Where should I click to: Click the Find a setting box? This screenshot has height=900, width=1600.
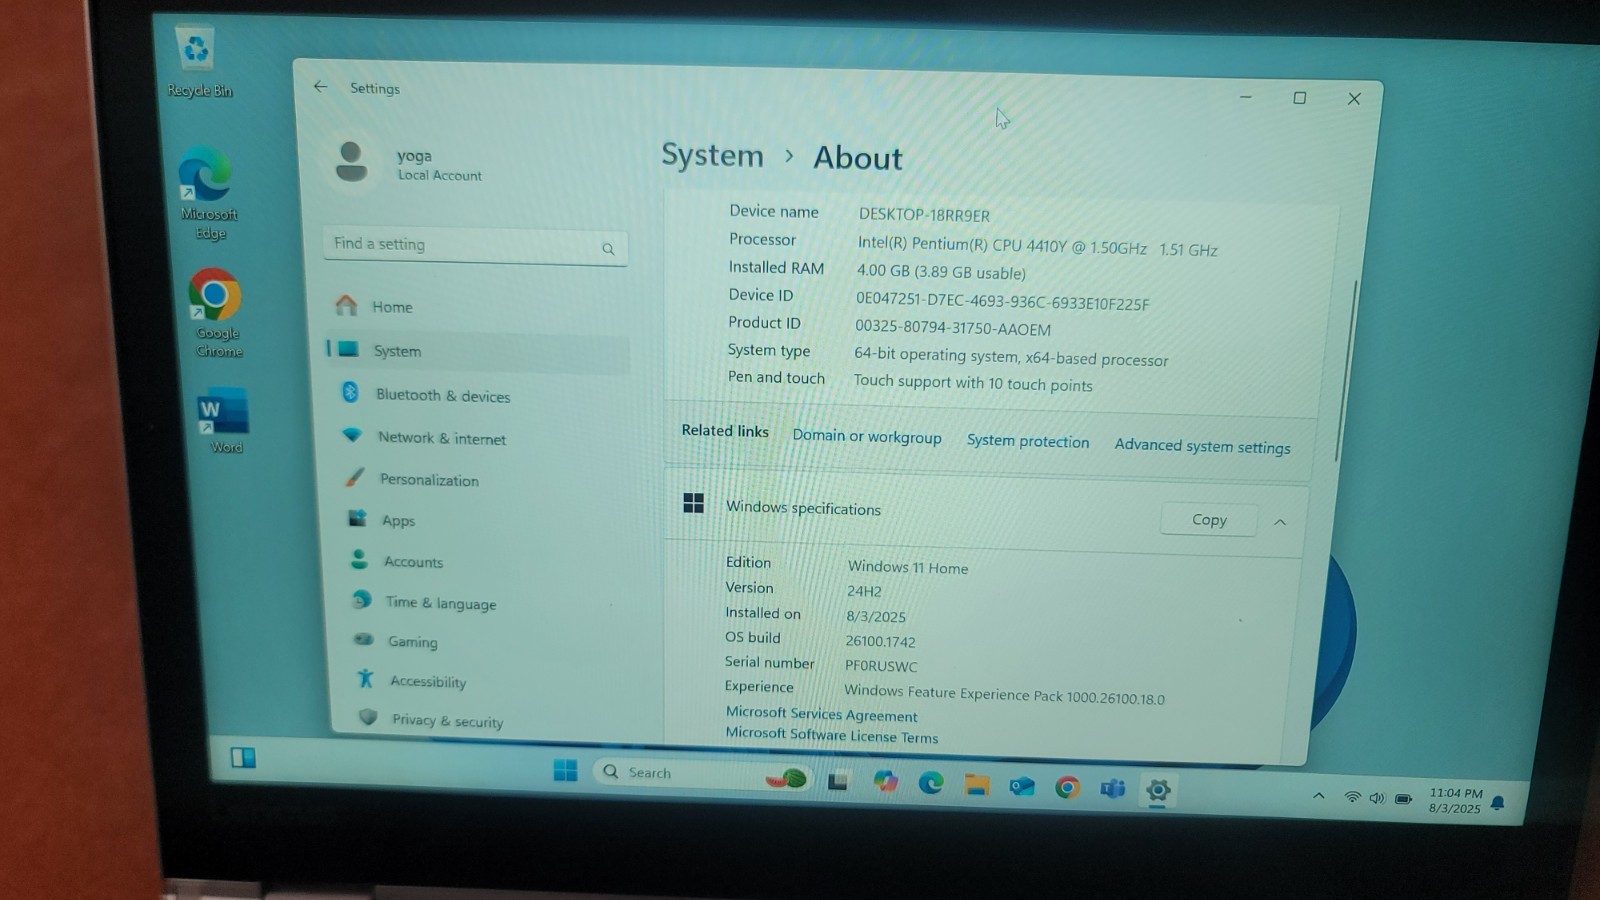tap(476, 246)
